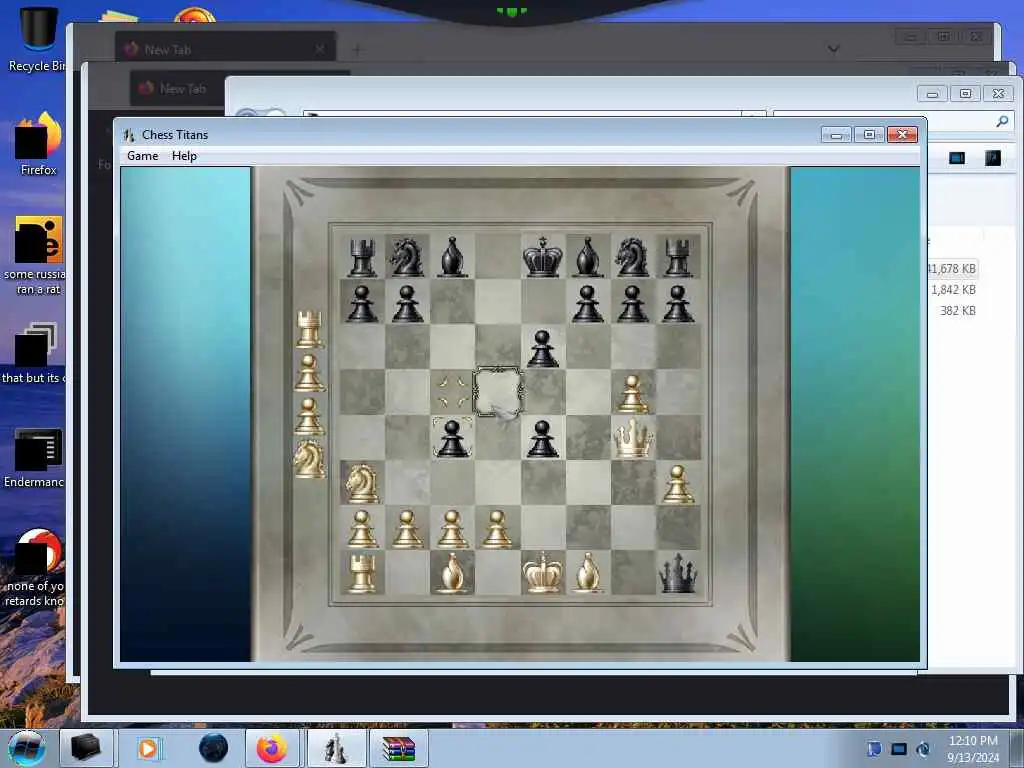
Task: Select the black pawn left of white queen
Action: click(x=542, y=438)
